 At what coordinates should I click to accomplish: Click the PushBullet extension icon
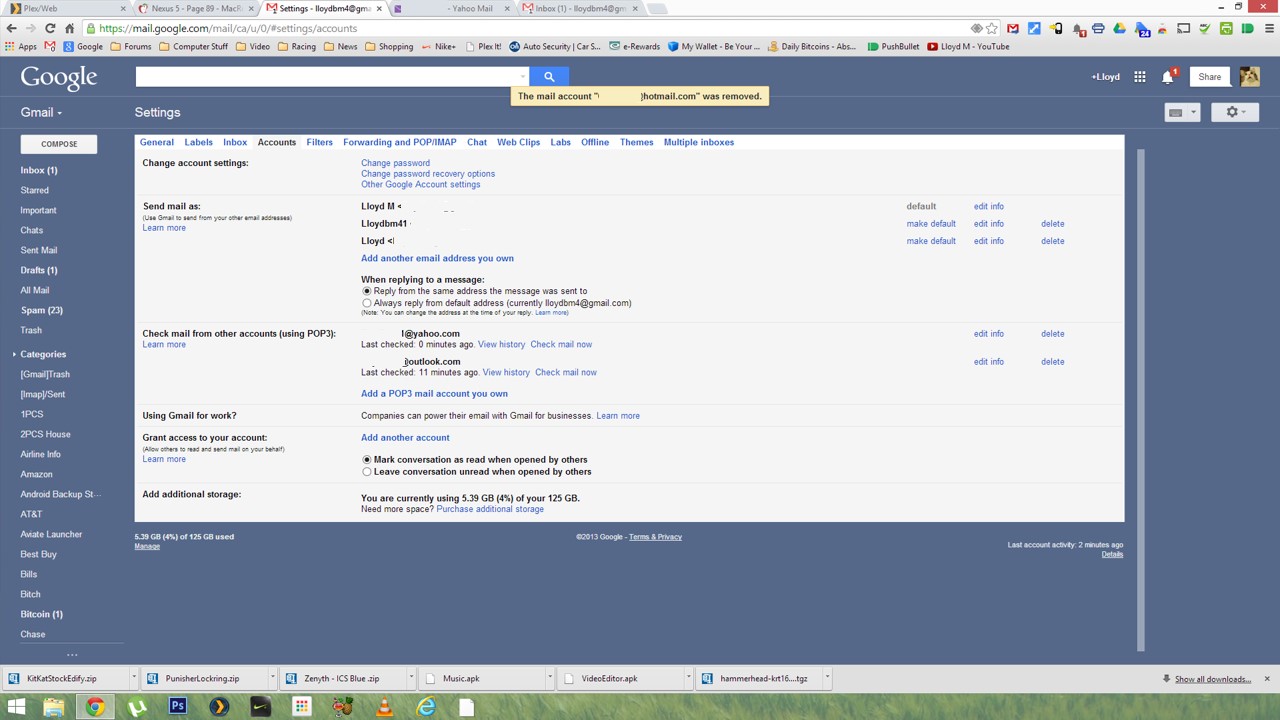[1247, 29]
